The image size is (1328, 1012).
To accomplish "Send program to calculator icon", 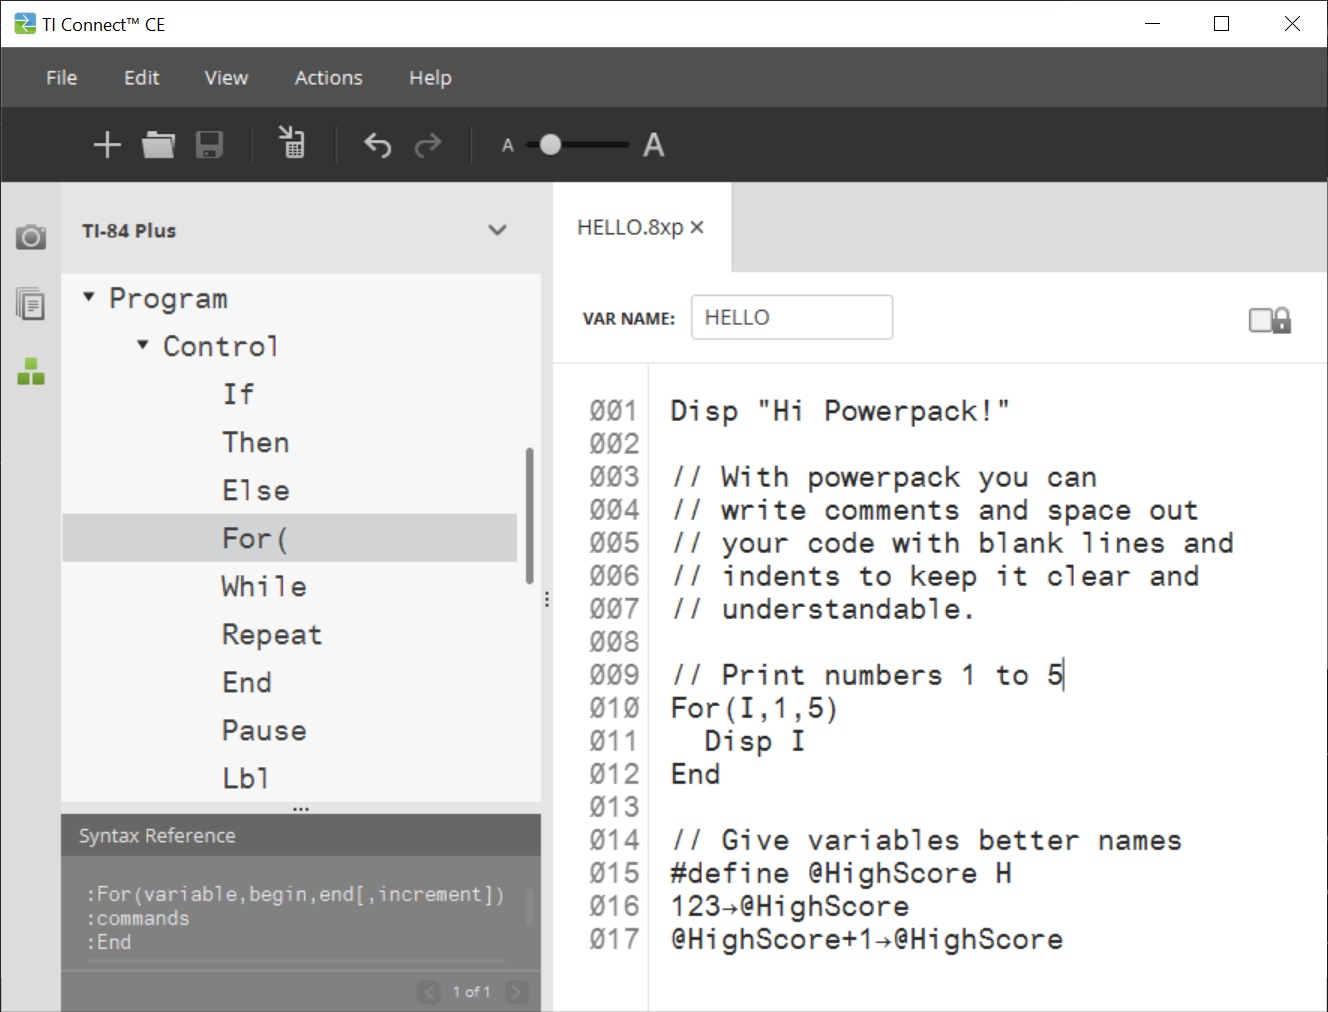I will pyautogui.click(x=292, y=143).
